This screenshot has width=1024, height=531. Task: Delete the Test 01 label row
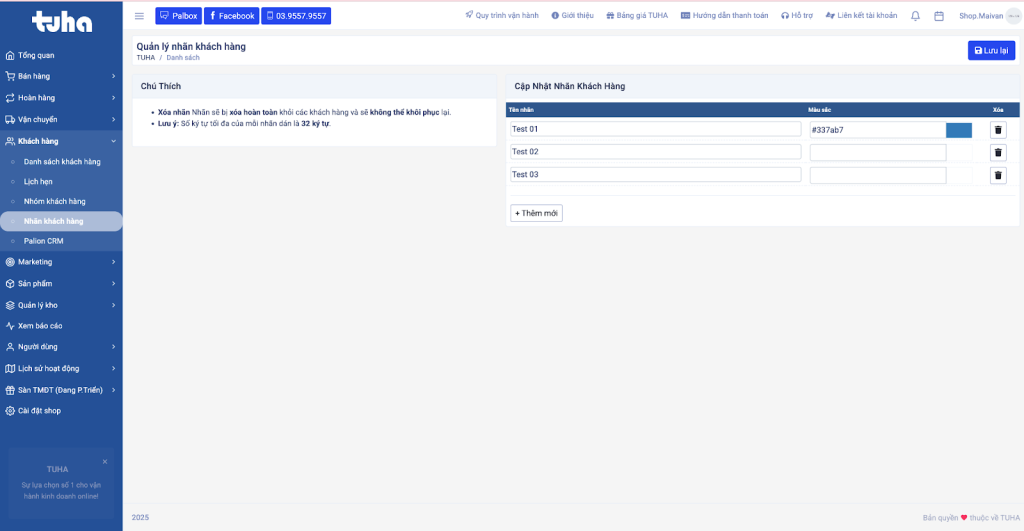click(x=998, y=130)
